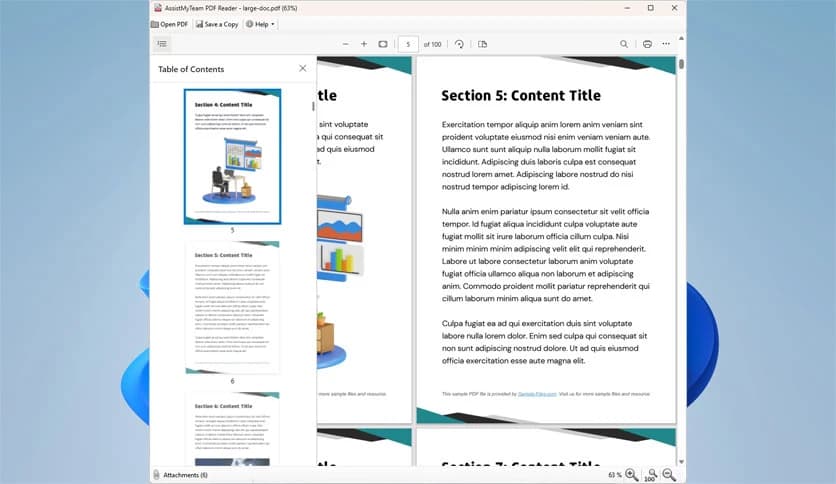836x484 pixels.
Task: Switch page view layout icon
Action: pyautogui.click(x=483, y=44)
